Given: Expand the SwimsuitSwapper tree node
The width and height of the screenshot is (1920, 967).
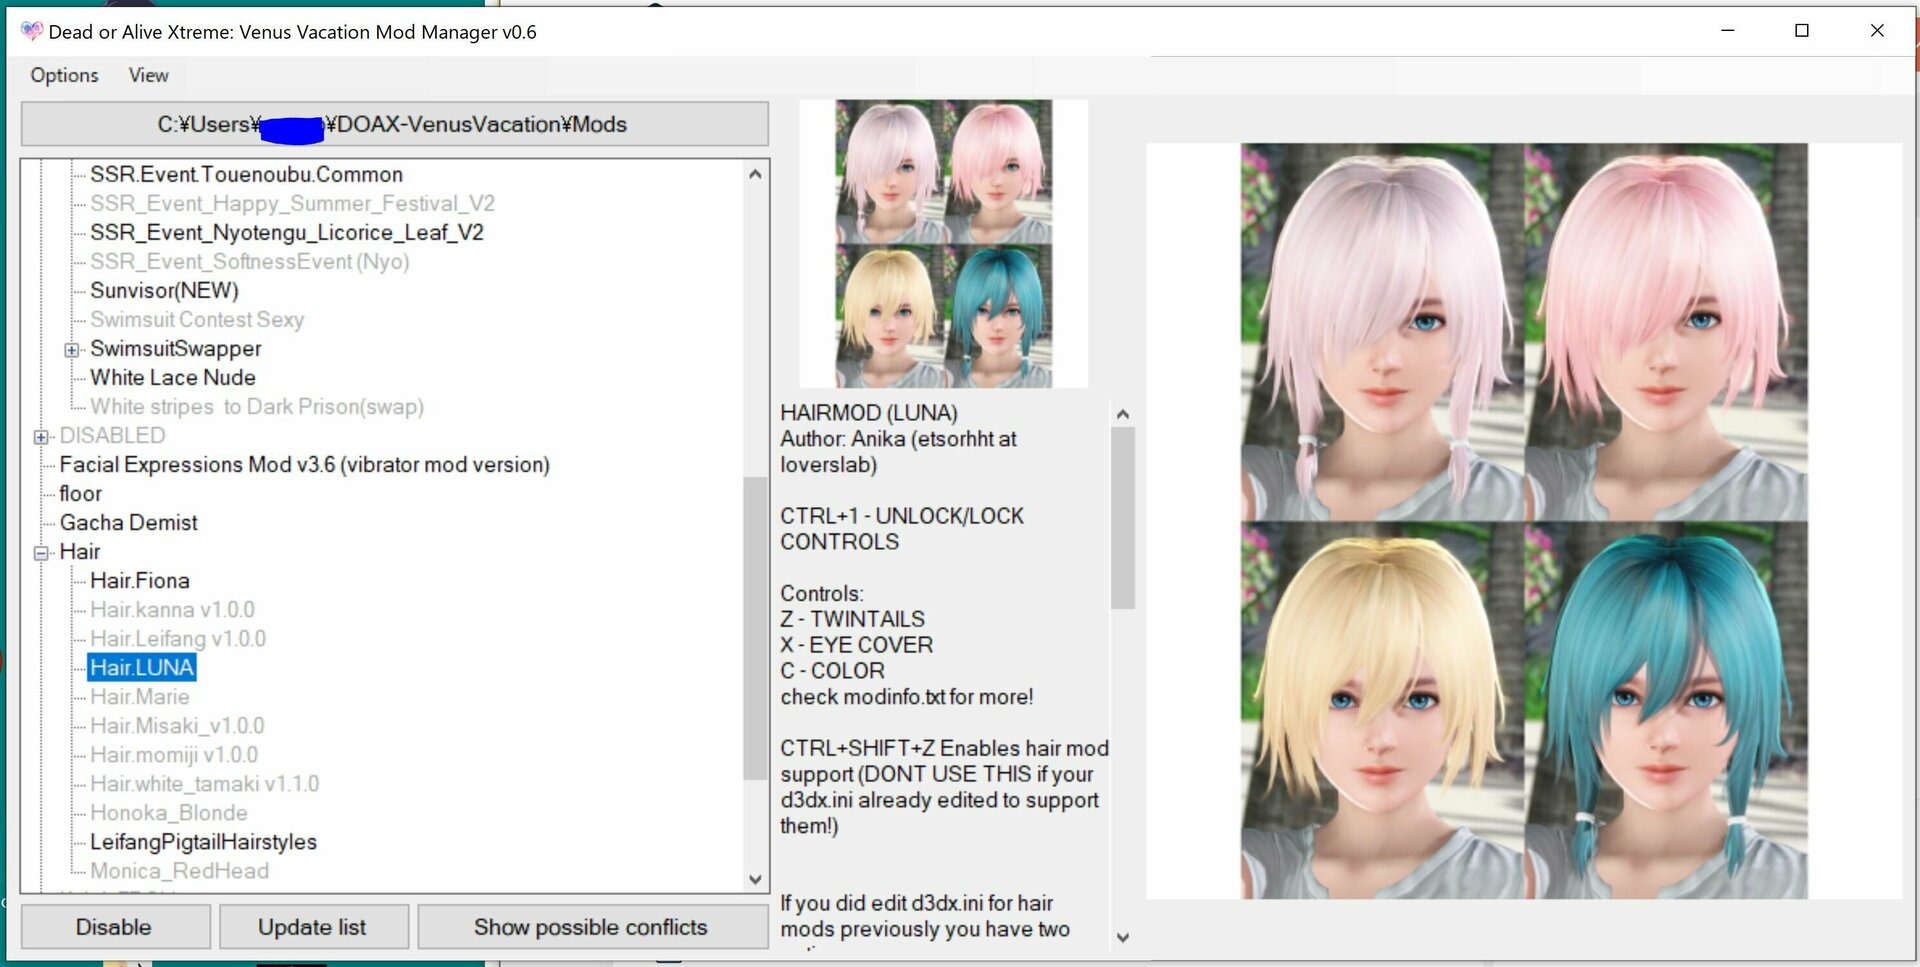Looking at the screenshot, I should tap(71, 350).
